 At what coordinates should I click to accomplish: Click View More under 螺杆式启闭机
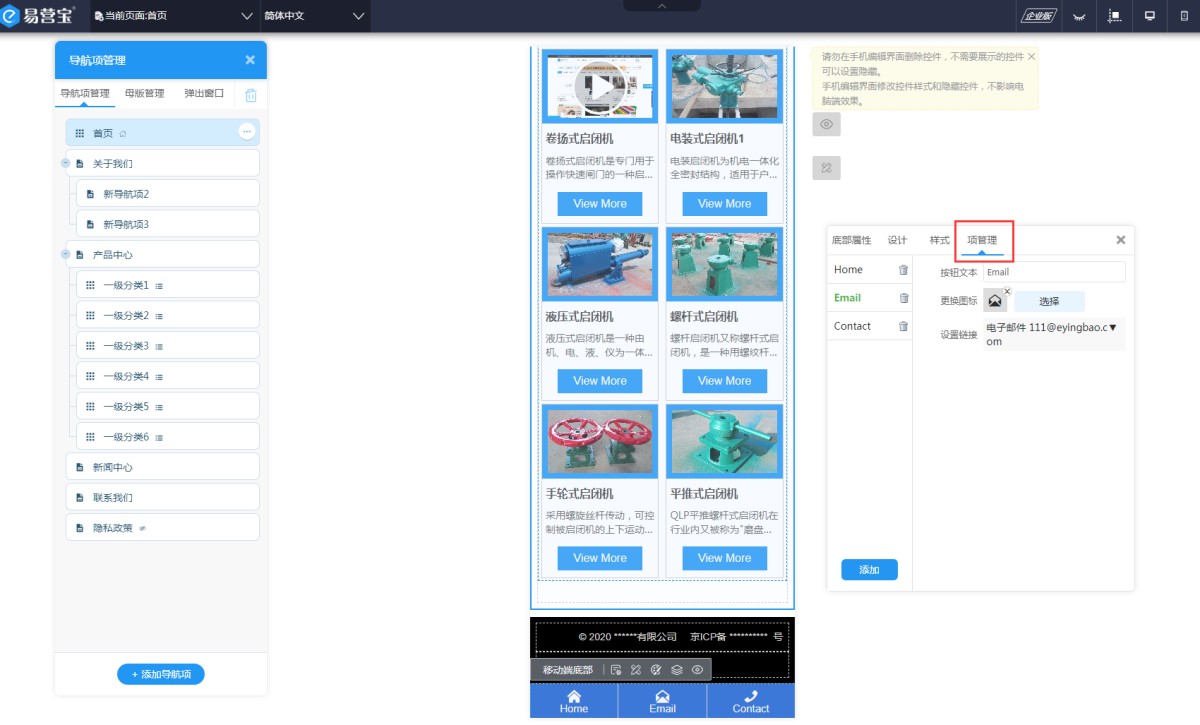click(x=725, y=381)
